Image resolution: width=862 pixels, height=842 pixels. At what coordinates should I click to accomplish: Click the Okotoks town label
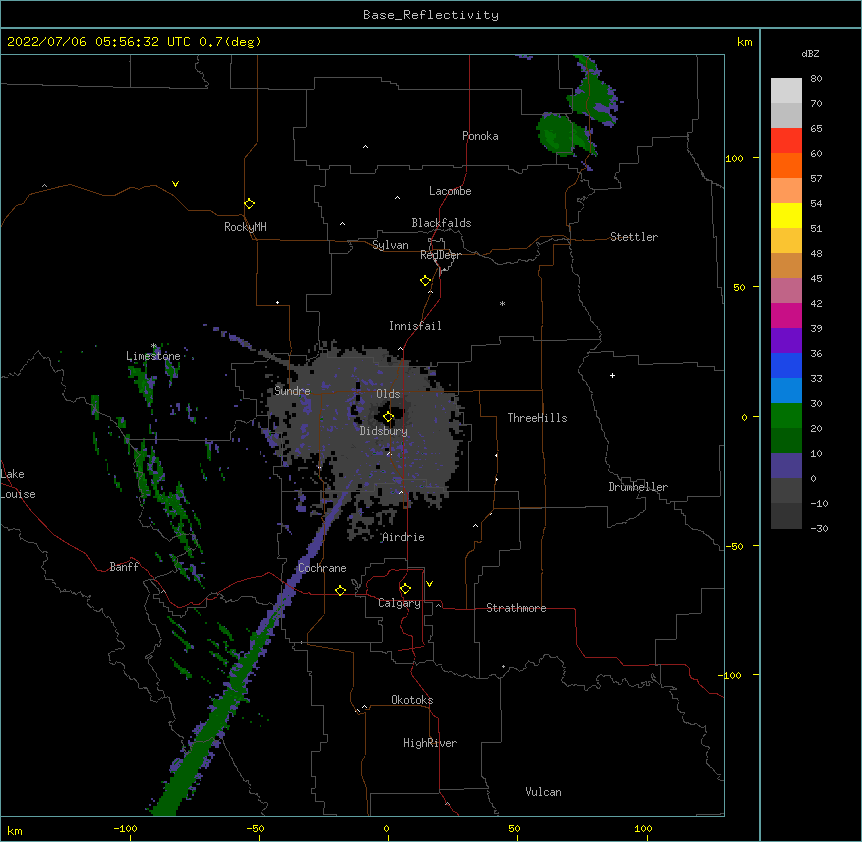[412, 700]
